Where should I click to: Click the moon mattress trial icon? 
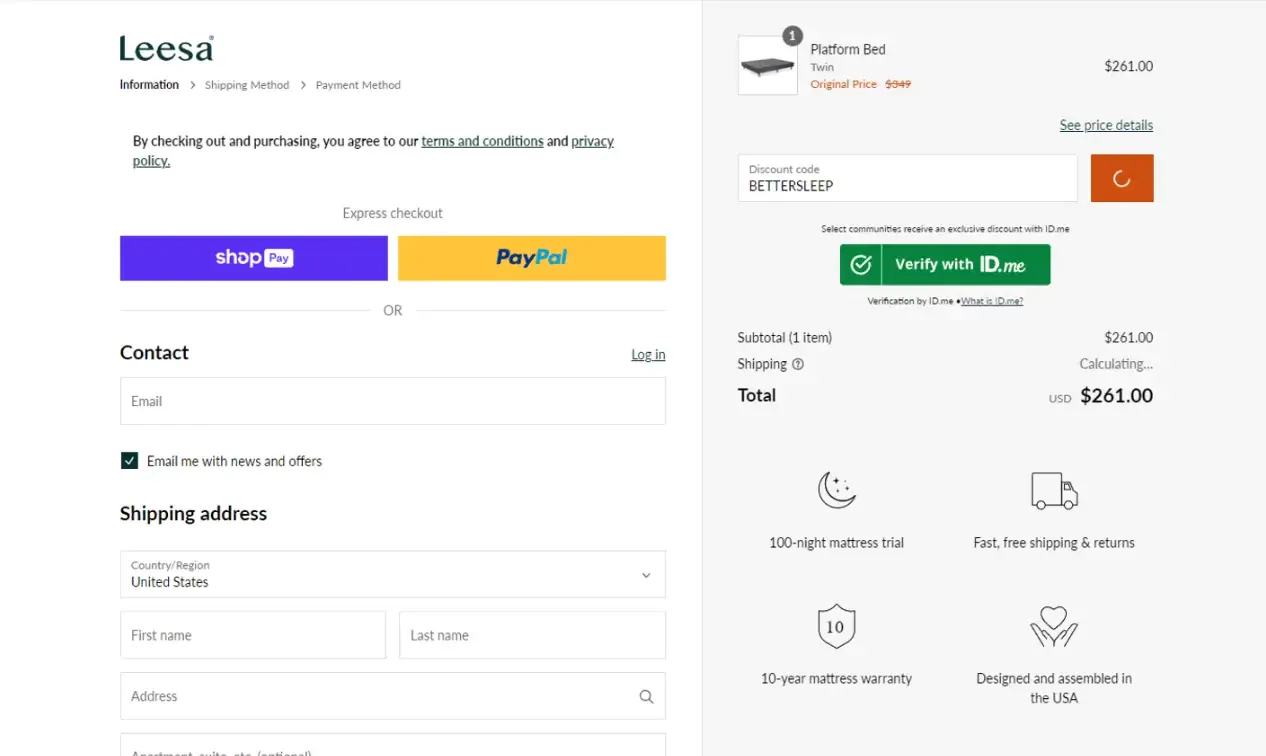click(837, 490)
